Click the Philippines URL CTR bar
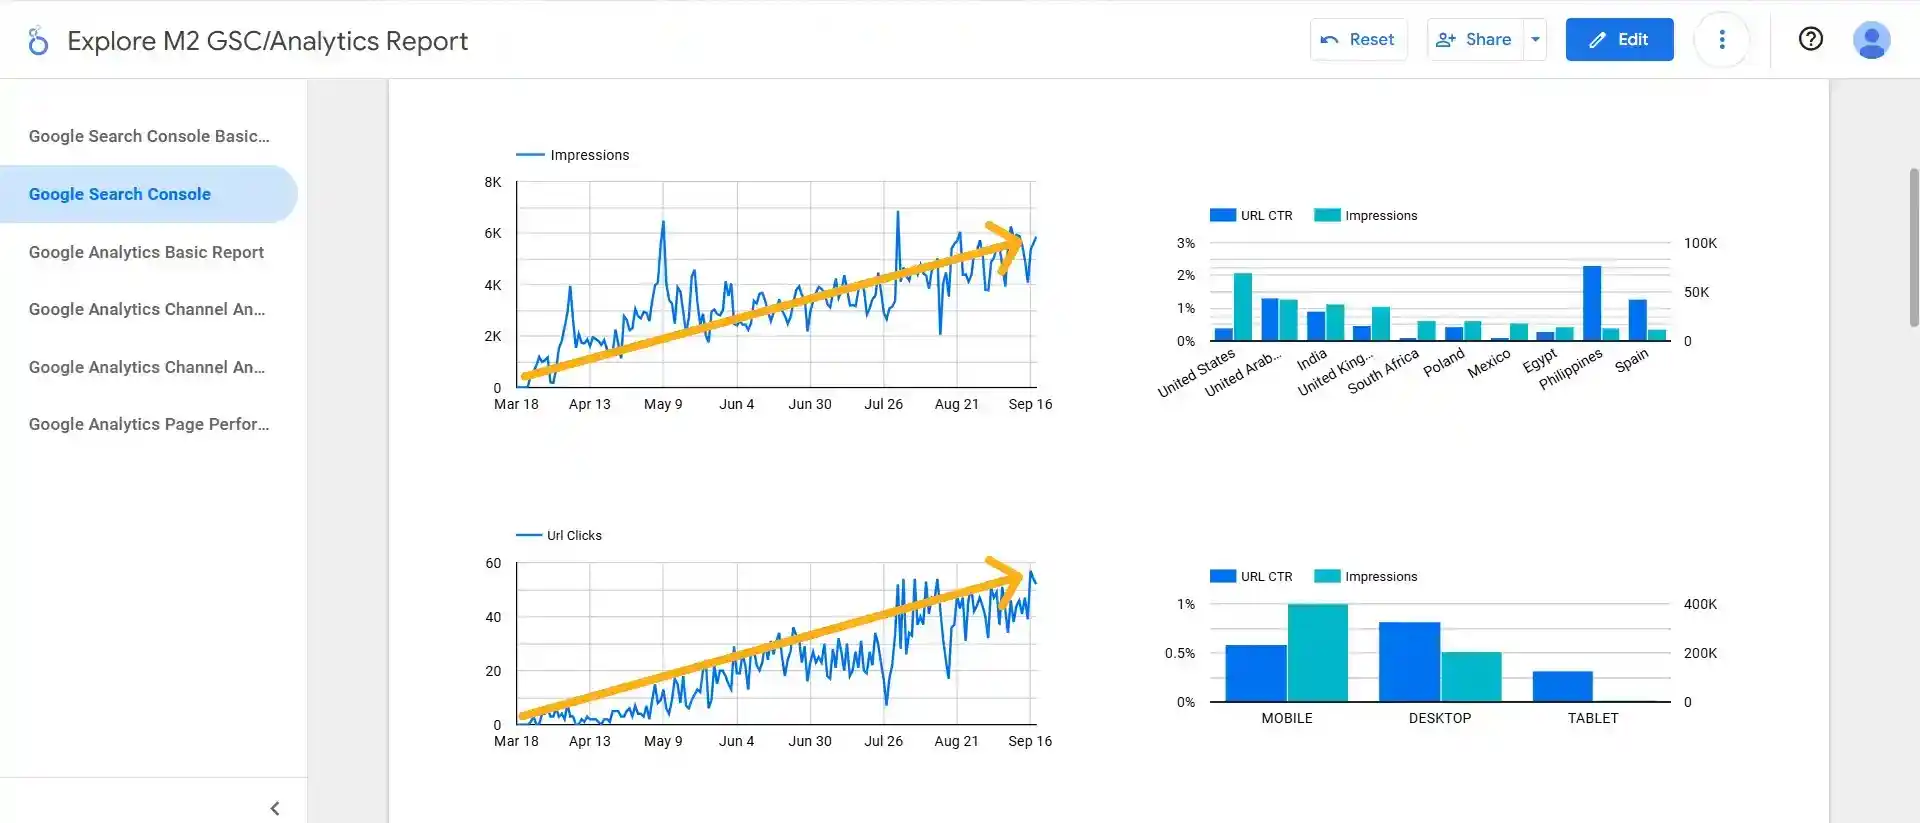The width and height of the screenshot is (1920, 823). pos(1592,303)
